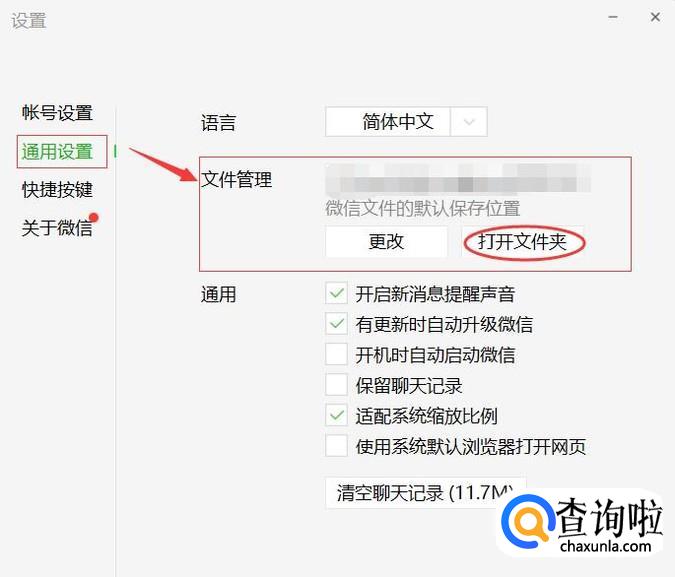Check 保留聊天记录 option
This screenshot has width=675, height=577.
[x=336, y=385]
